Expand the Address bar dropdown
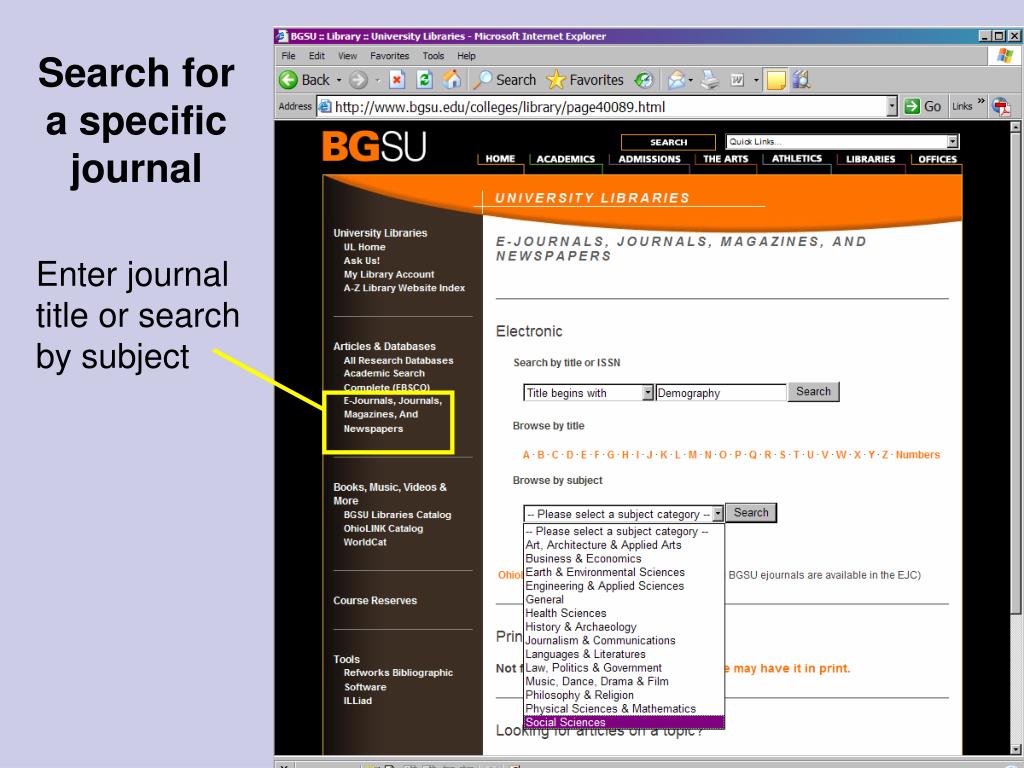Viewport: 1024px width, 768px height. click(892, 106)
